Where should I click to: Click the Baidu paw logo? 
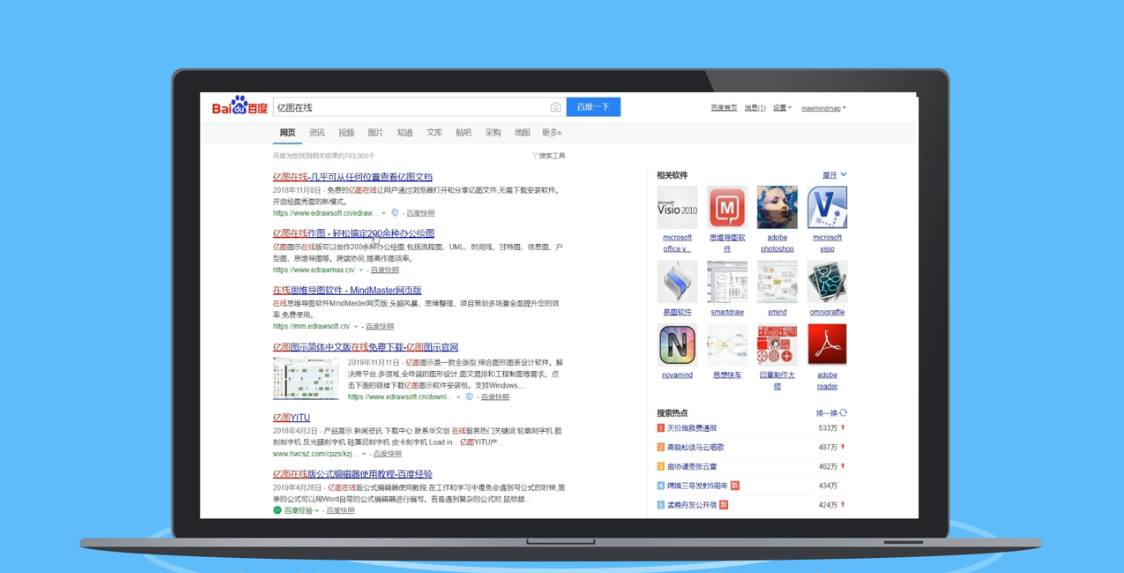(239, 106)
